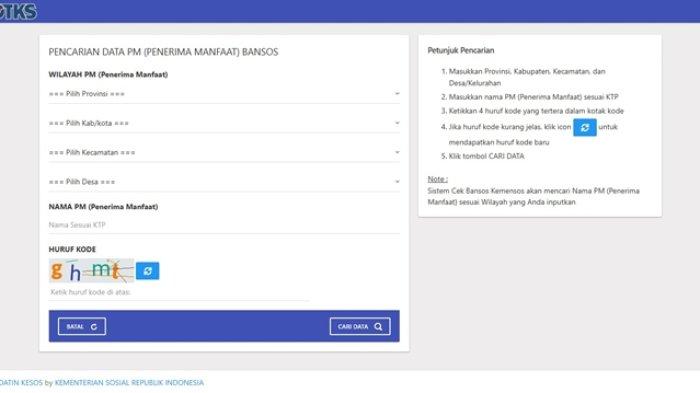Image resolution: width=700 pixels, height=393 pixels.
Task: Expand the Pilih Desa dropdown
Action: coord(224,182)
